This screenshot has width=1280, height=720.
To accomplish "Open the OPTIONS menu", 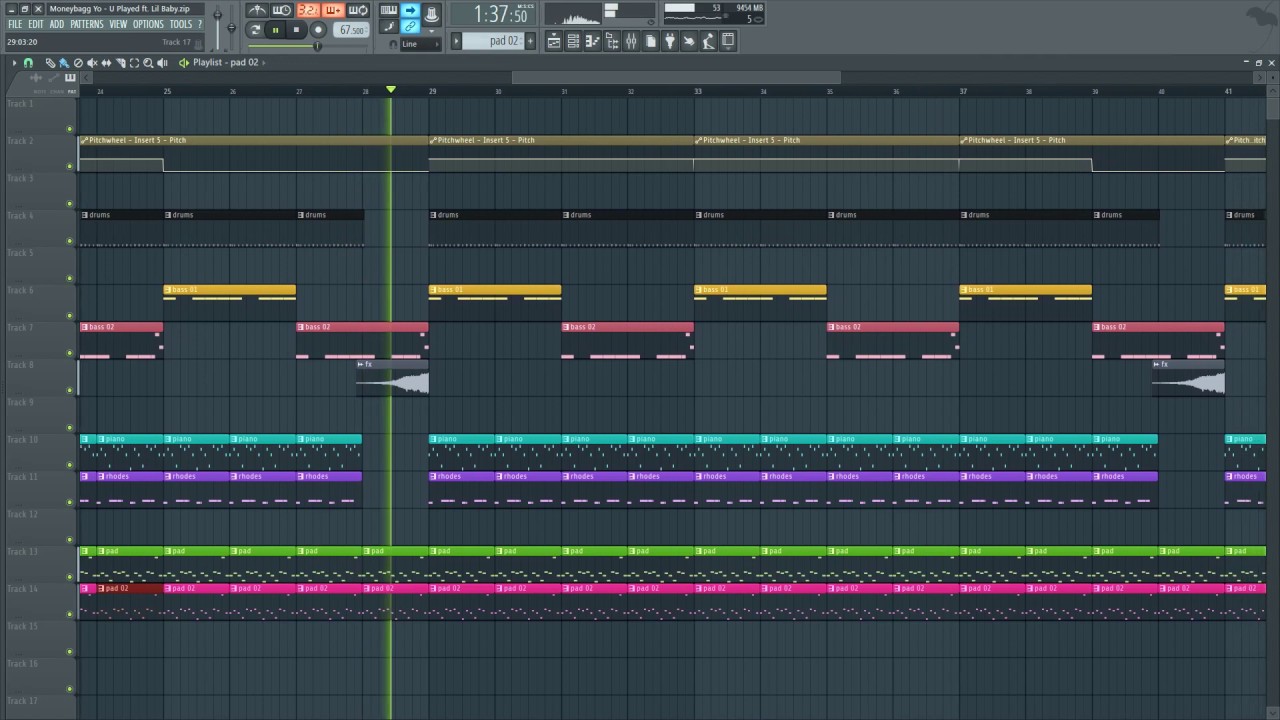I will [148, 24].
